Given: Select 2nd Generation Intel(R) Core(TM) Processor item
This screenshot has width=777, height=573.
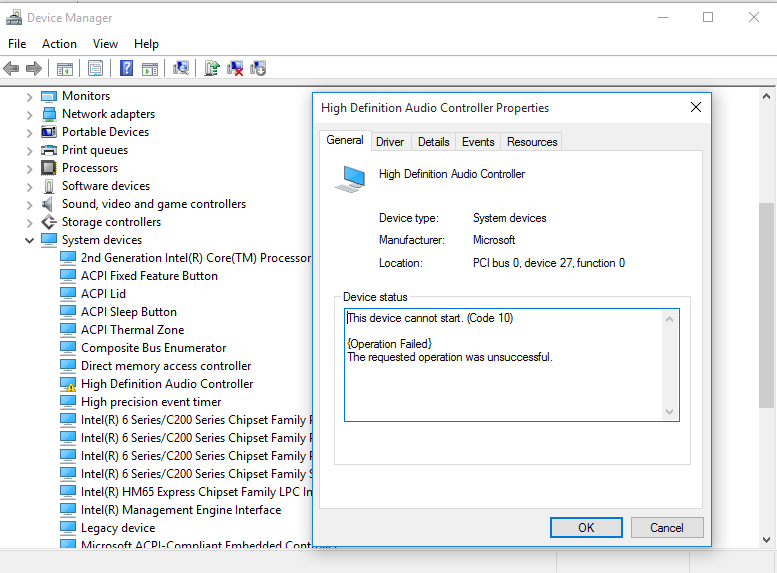Looking at the screenshot, I should pyautogui.click(x=196, y=258).
